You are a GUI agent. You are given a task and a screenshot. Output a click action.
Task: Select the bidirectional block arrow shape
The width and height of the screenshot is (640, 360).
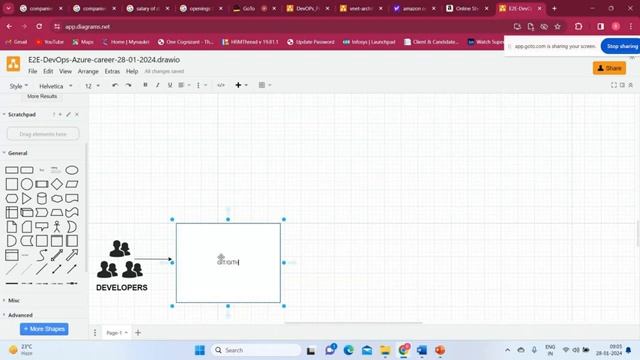pyautogui.click(x=57, y=255)
